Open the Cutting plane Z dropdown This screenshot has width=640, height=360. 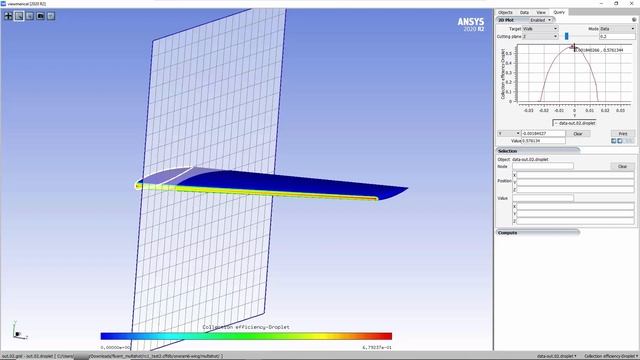pyautogui.click(x=540, y=36)
